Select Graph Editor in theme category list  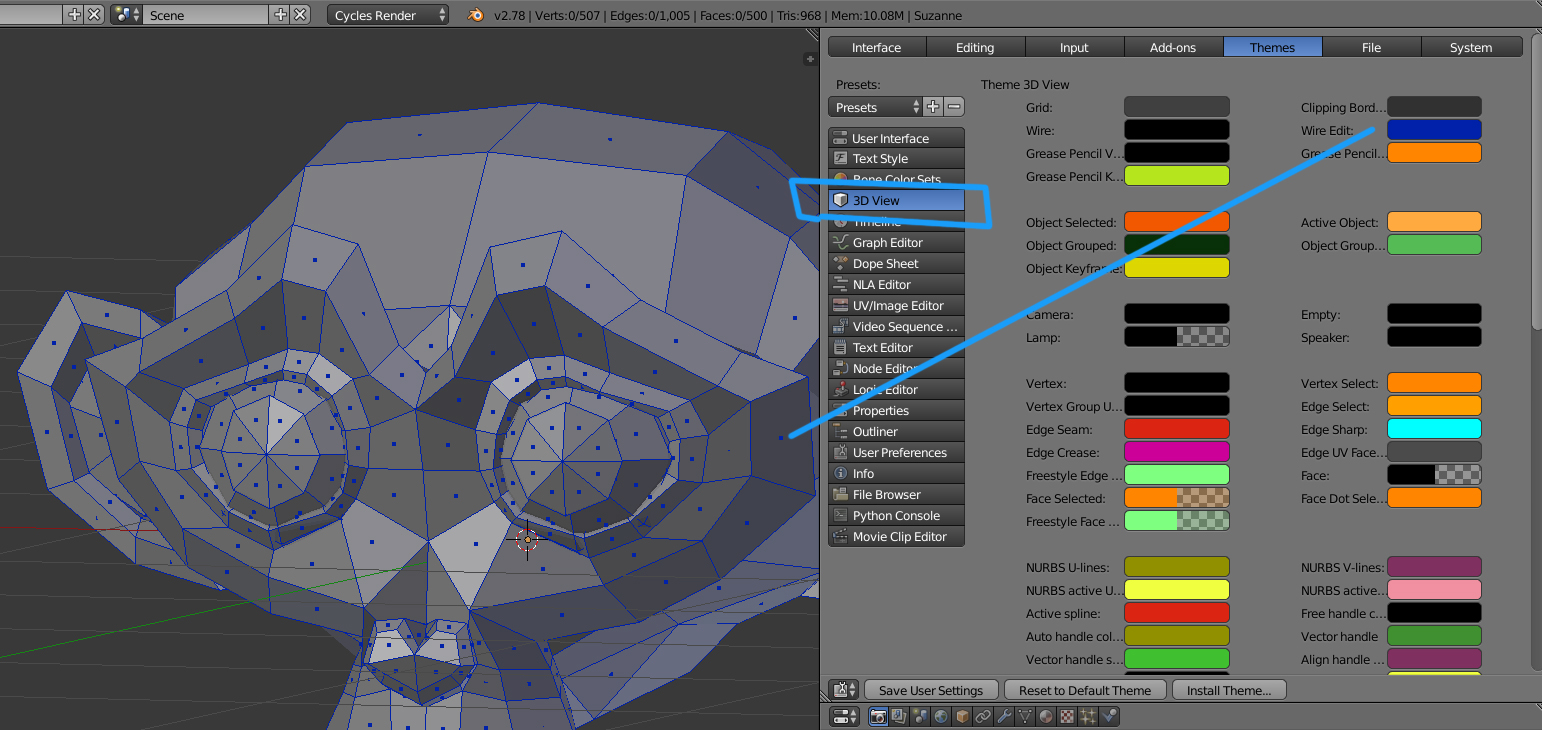tap(896, 243)
